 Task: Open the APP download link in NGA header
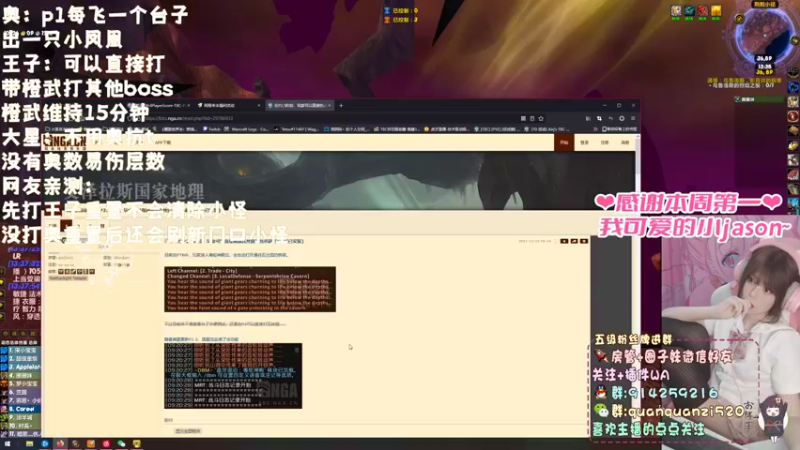163,143
